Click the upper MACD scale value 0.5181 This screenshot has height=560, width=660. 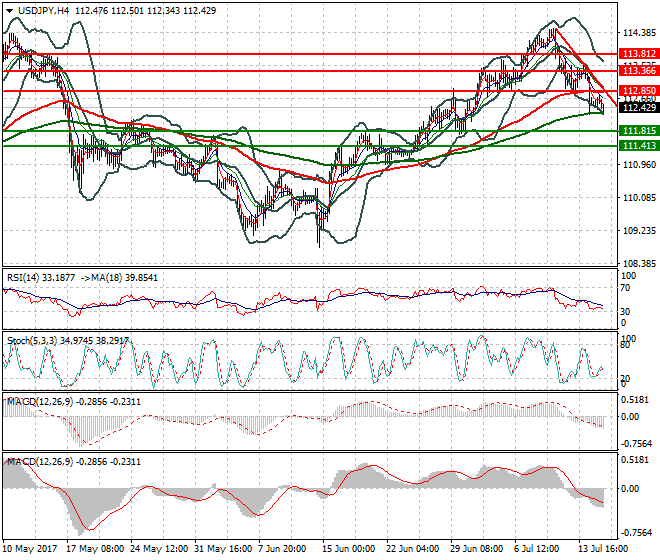[635, 400]
